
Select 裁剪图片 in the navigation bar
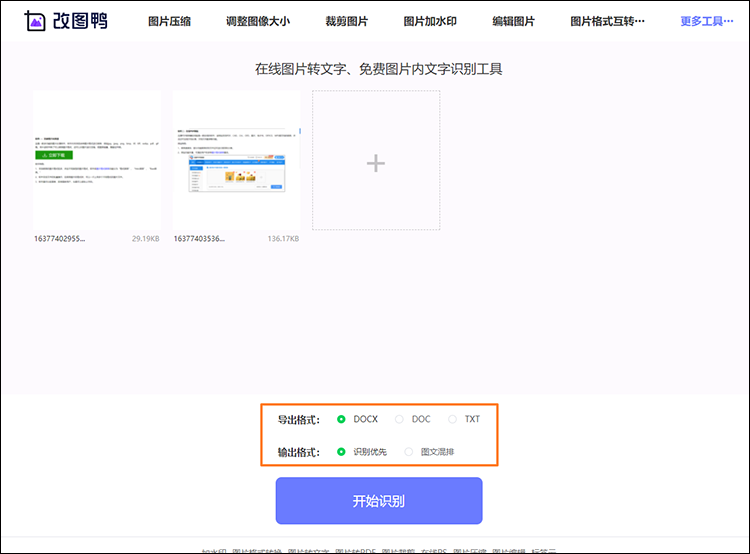pyautogui.click(x=345, y=21)
